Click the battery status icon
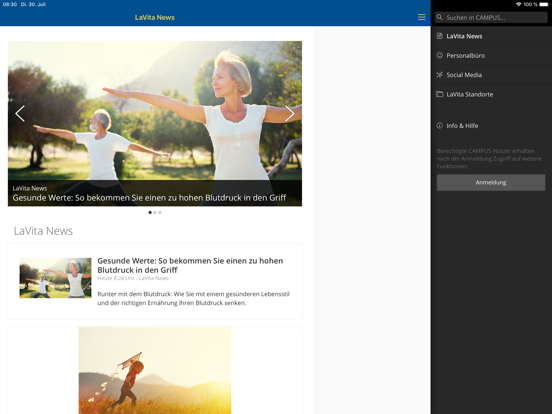 point(544,4)
